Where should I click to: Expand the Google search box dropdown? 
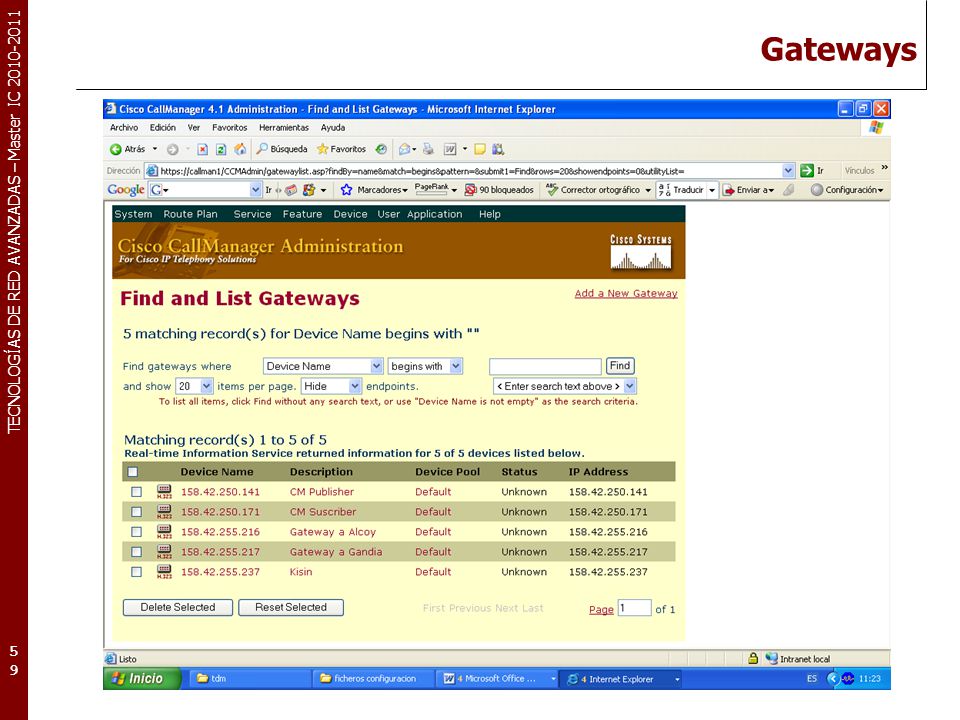[256, 190]
